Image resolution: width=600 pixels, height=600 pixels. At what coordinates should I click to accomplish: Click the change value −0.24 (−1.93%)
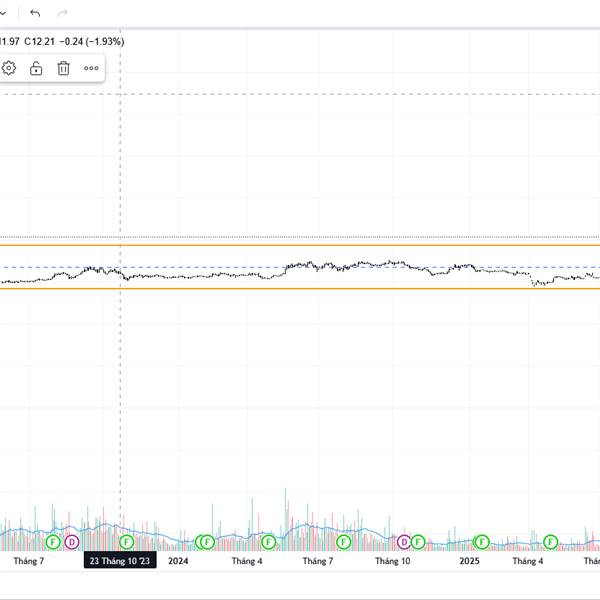click(x=92, y=41)
